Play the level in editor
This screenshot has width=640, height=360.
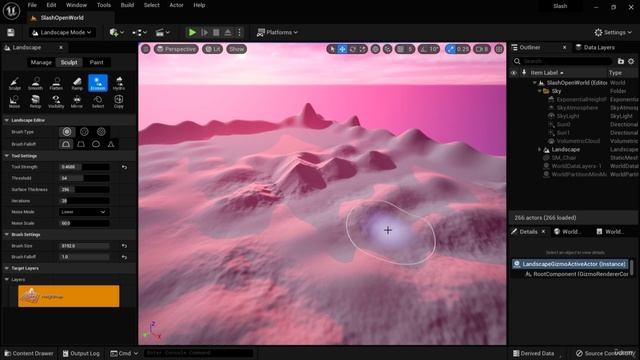192,32
